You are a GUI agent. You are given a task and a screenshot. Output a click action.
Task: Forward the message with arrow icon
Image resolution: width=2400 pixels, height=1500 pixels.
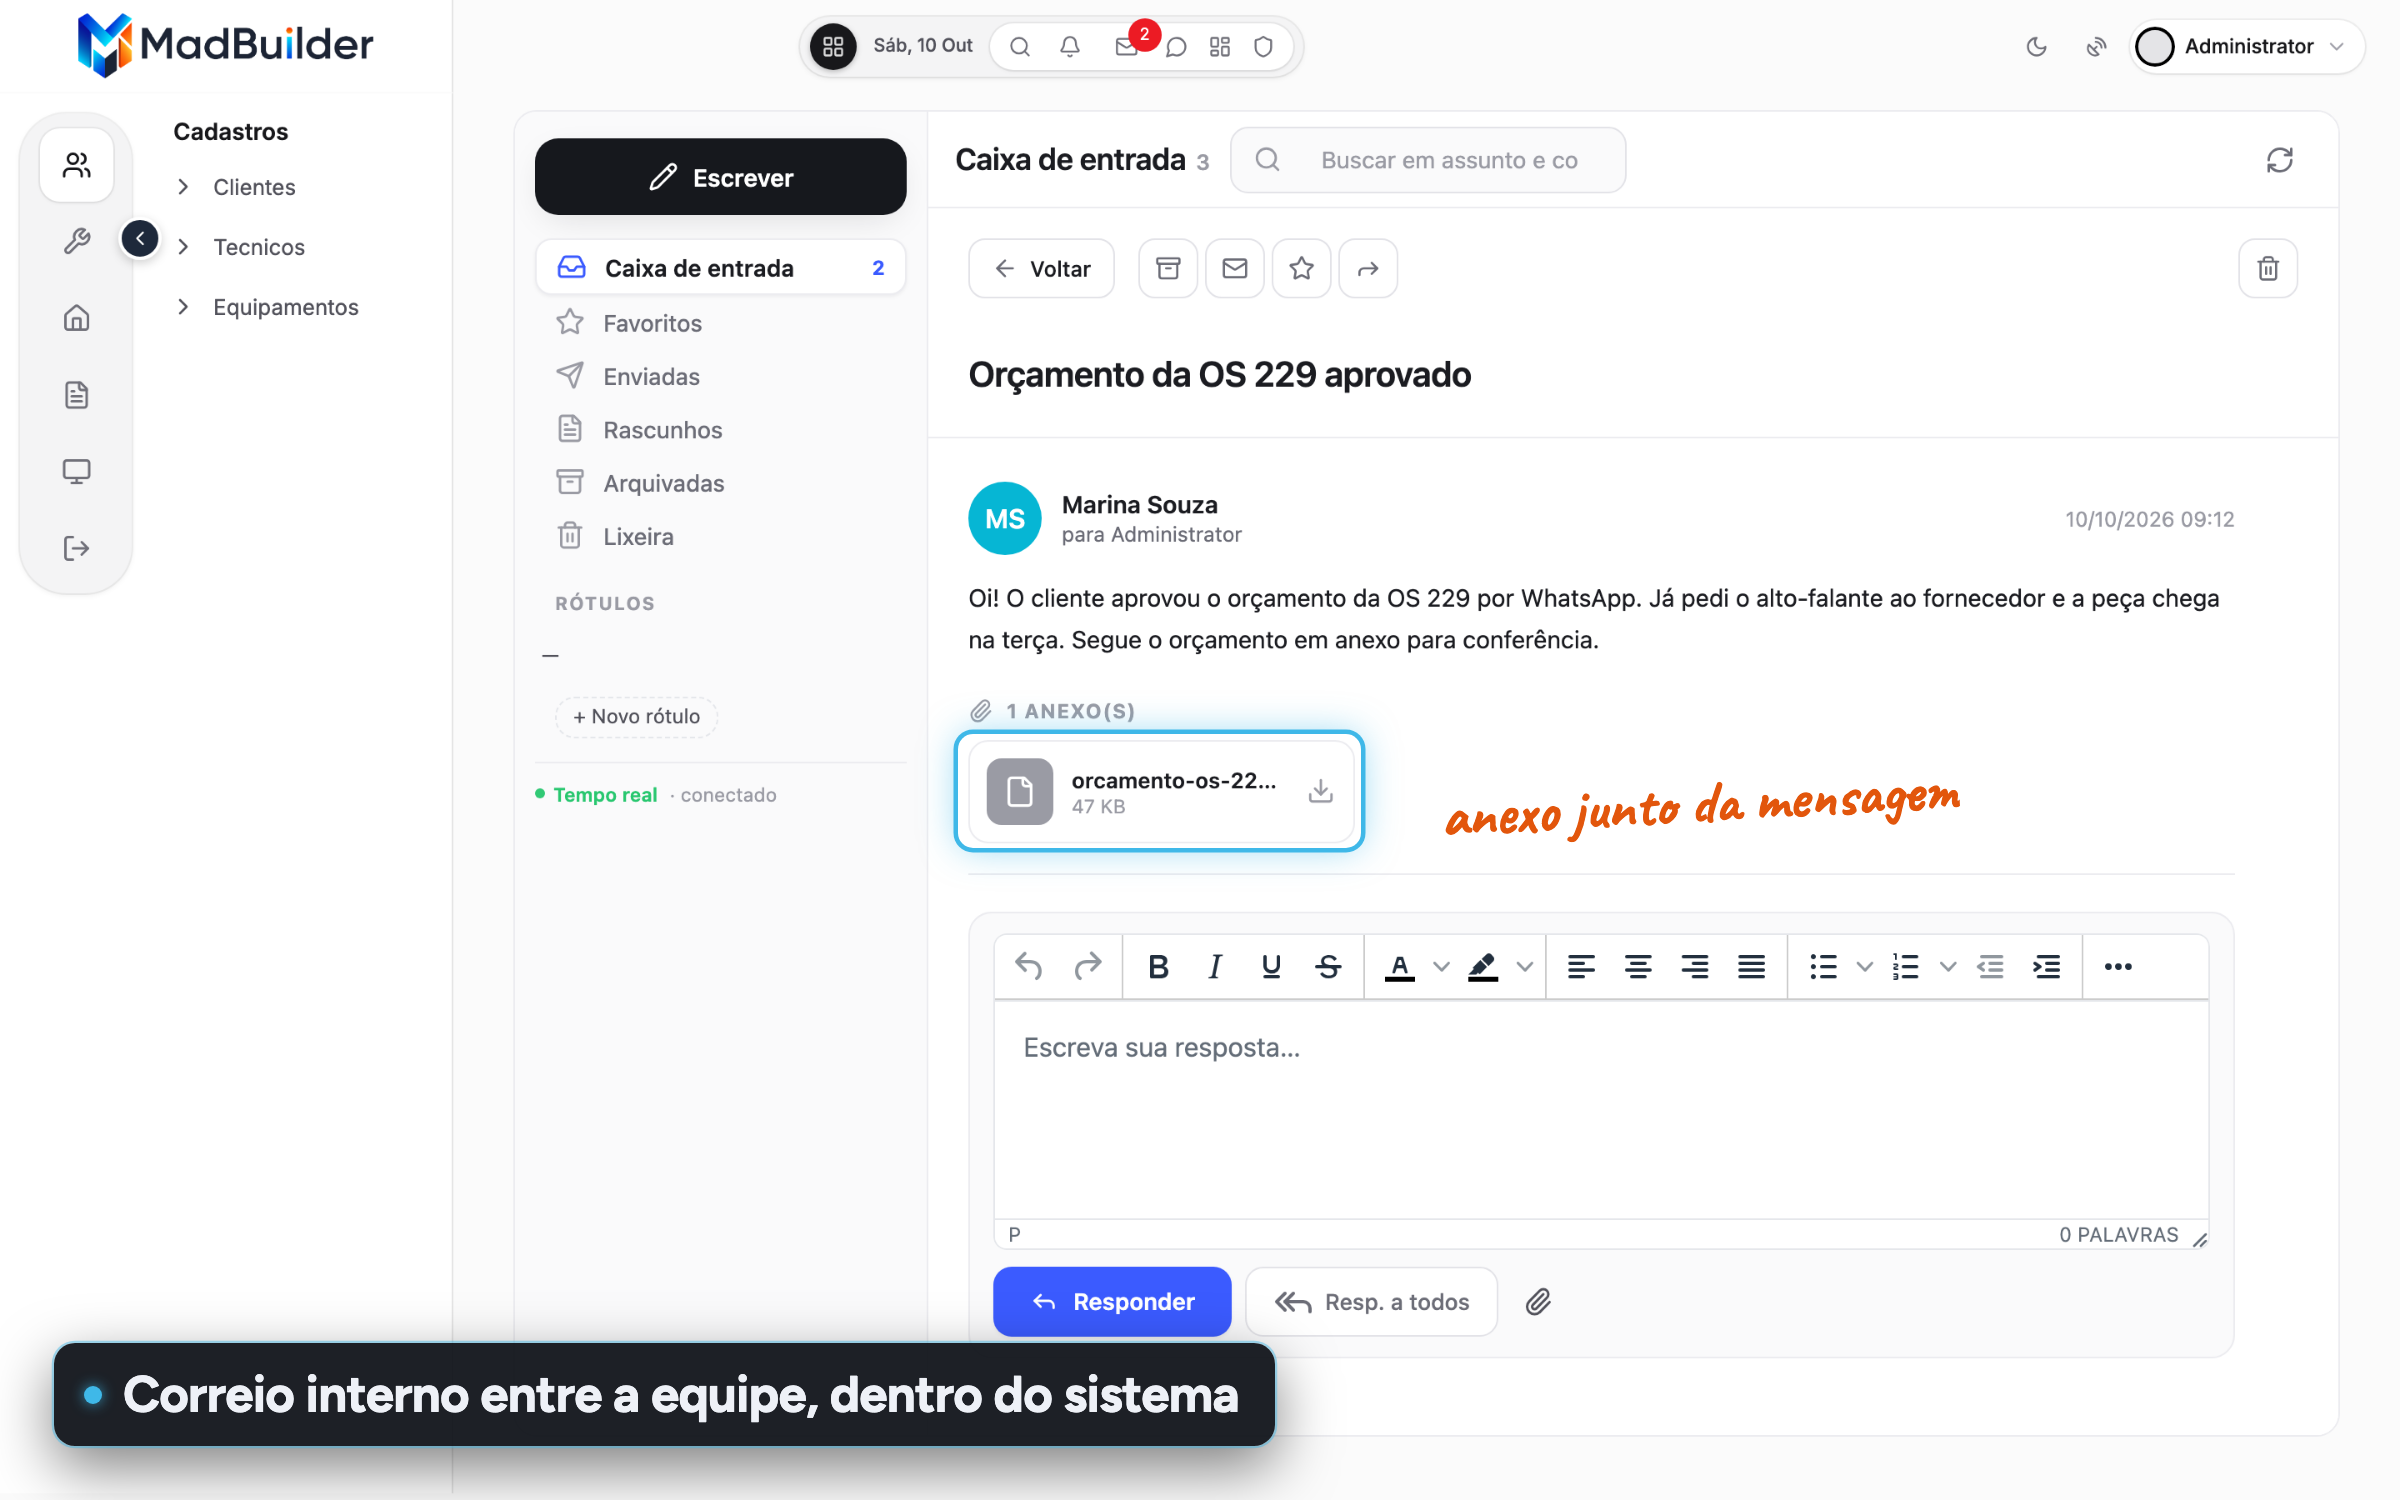(1368, 268)
